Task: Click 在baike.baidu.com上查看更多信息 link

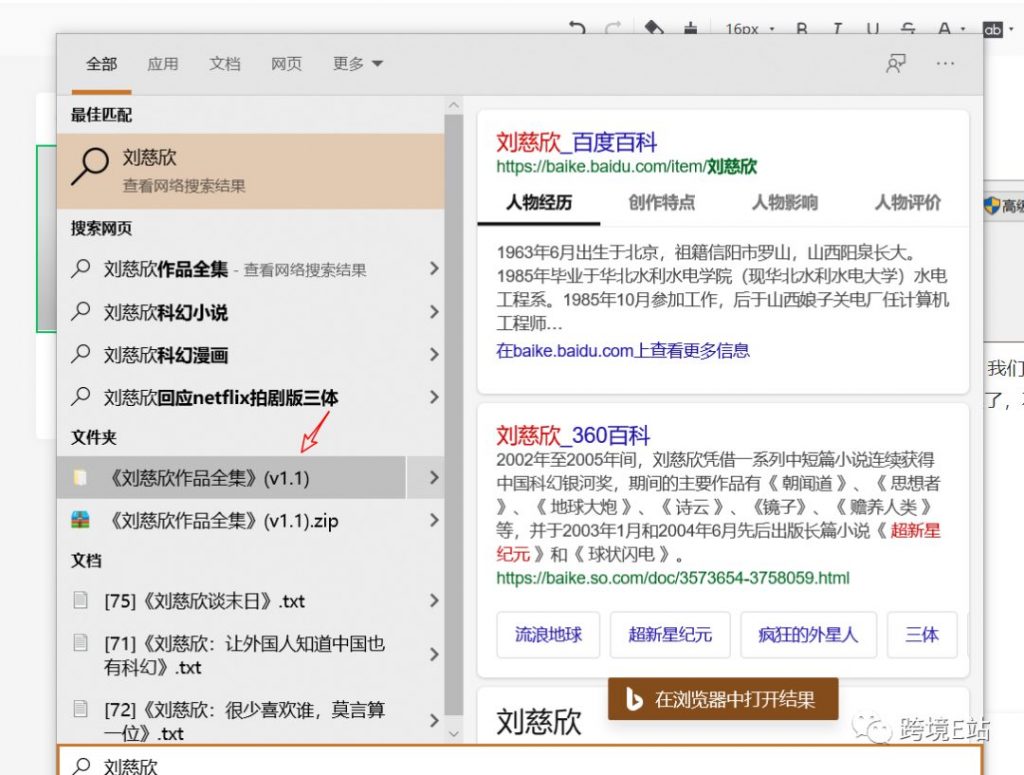Action: click(x=622, y=351)
